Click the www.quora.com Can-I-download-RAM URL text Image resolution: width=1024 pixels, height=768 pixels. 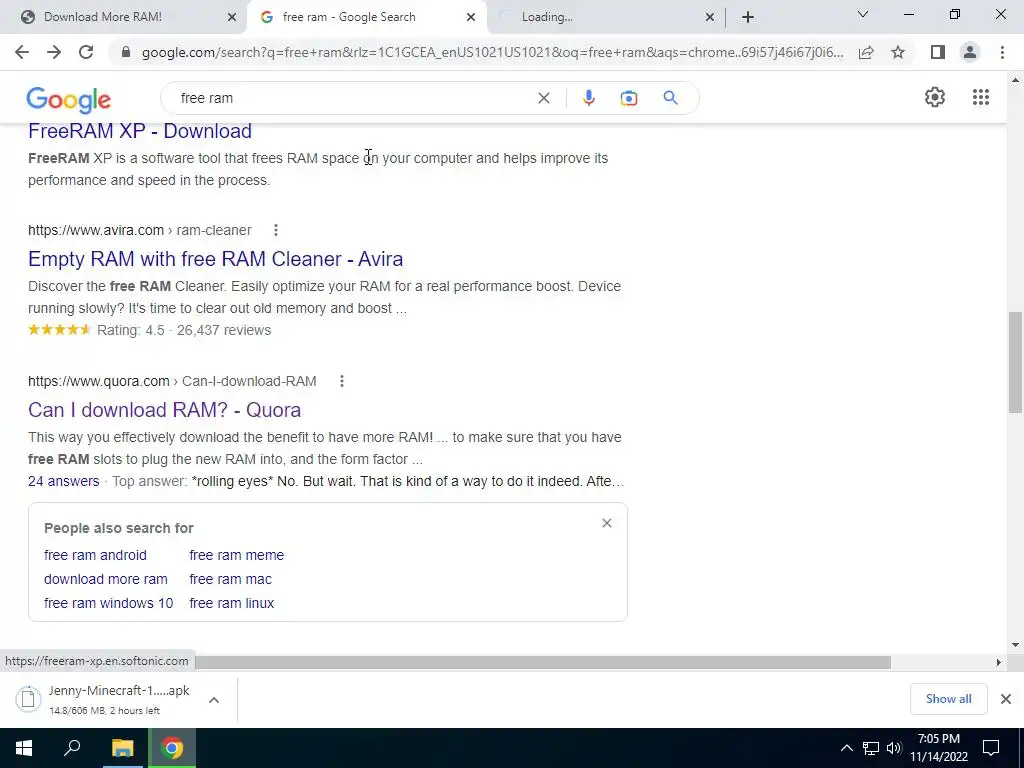[172, 381]
